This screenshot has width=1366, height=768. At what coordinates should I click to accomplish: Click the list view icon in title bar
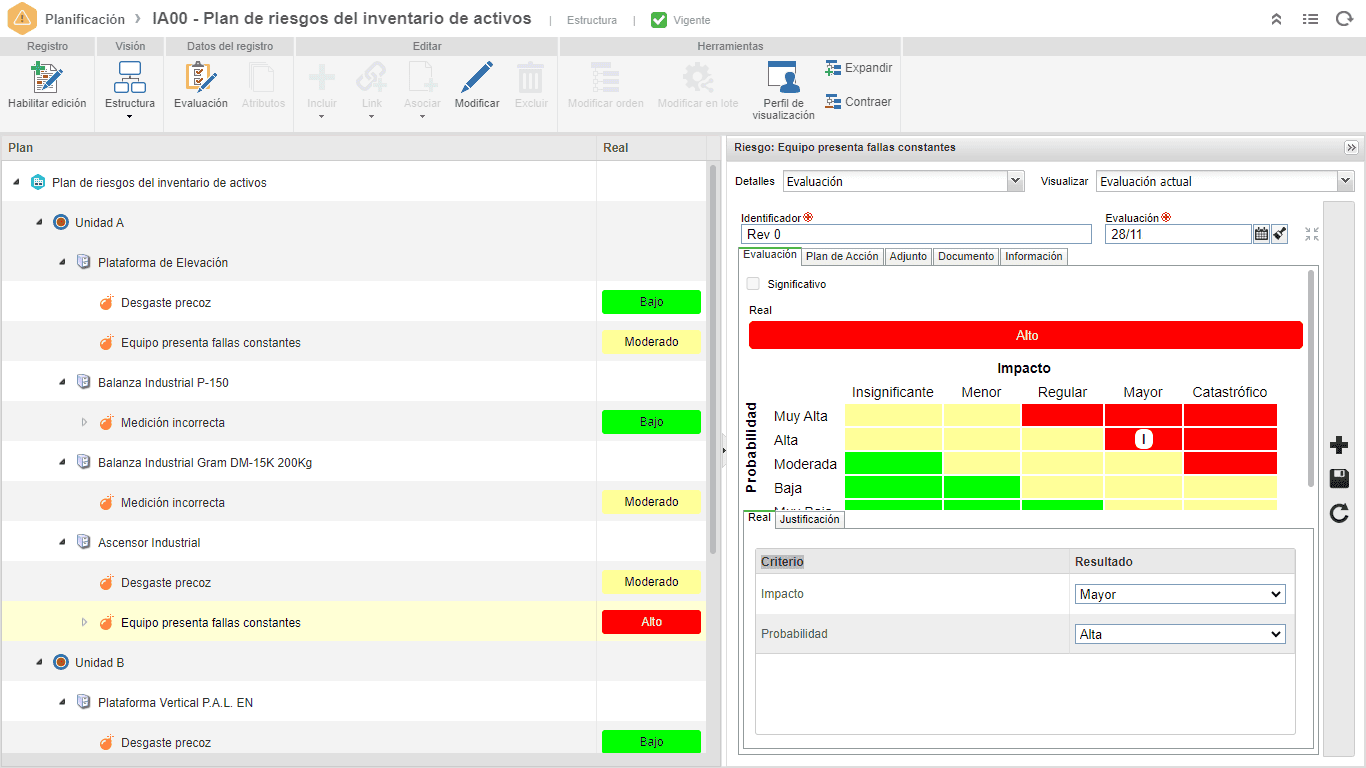click(1310, 19)
